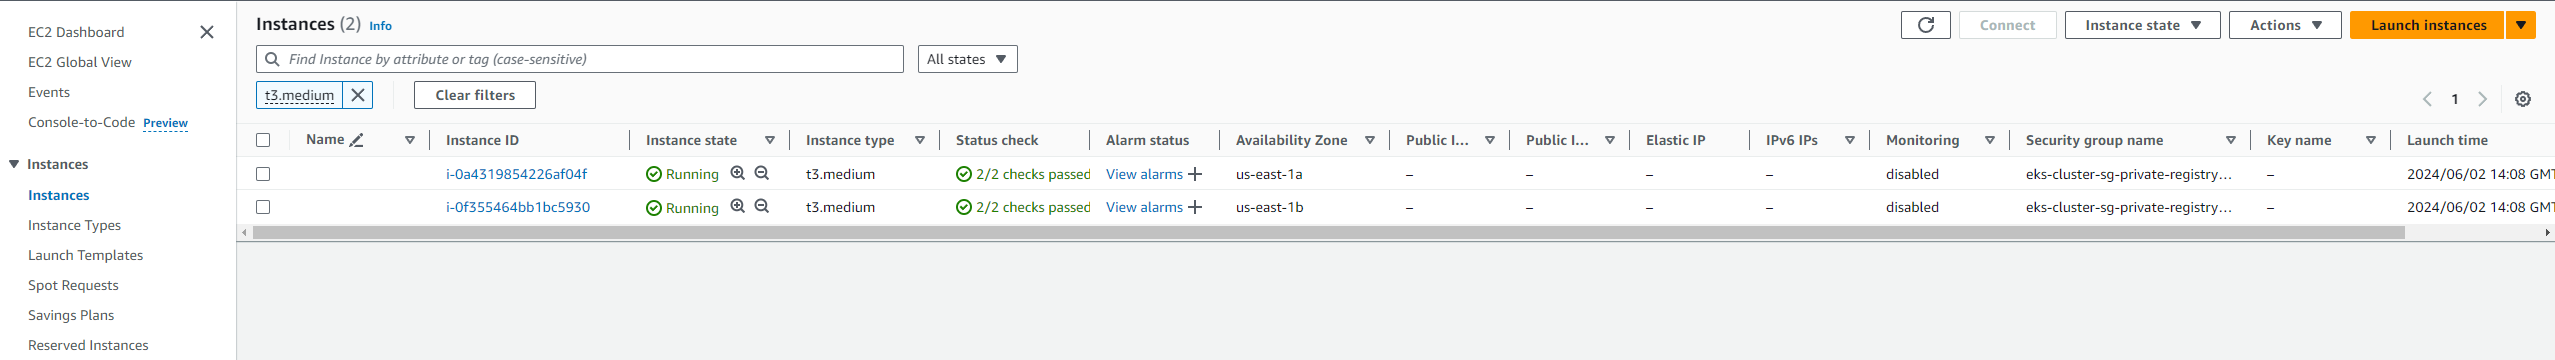Remove the t3.medium filter tag
The width and height of the screenshot is (2555, 360).
pos(358,95)
